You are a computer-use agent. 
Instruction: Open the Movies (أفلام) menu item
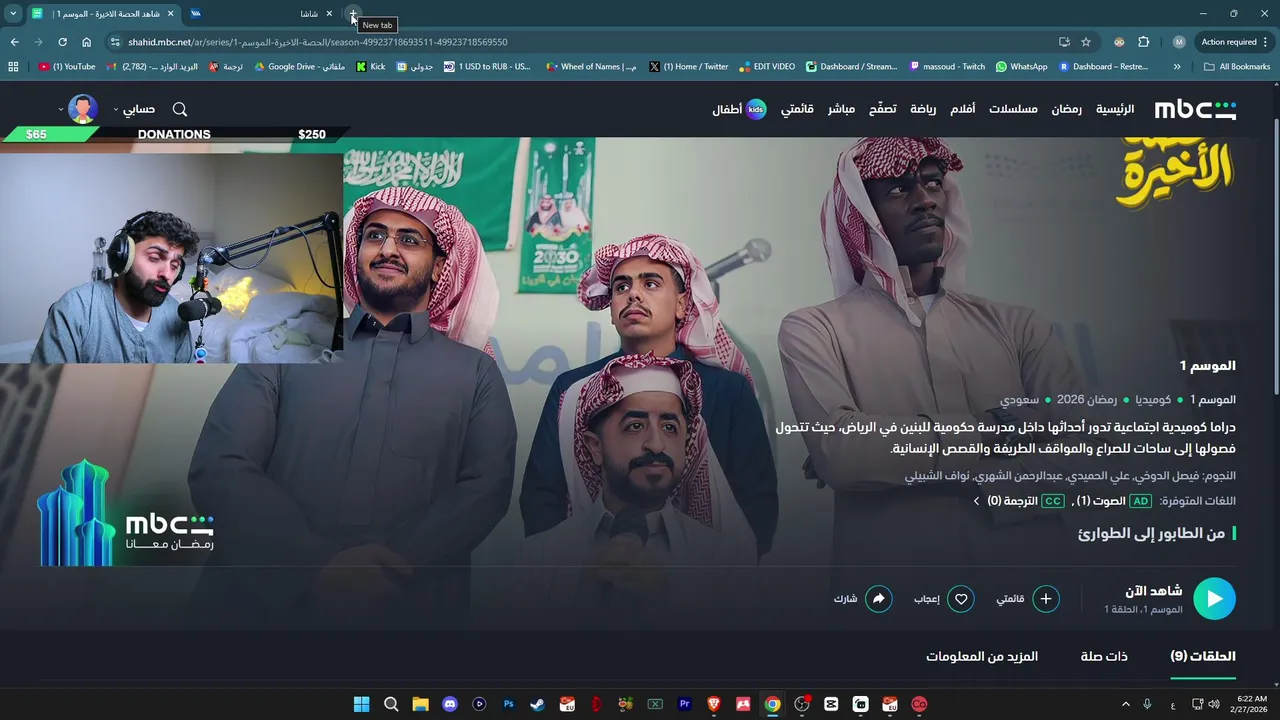tap(962, 109)
